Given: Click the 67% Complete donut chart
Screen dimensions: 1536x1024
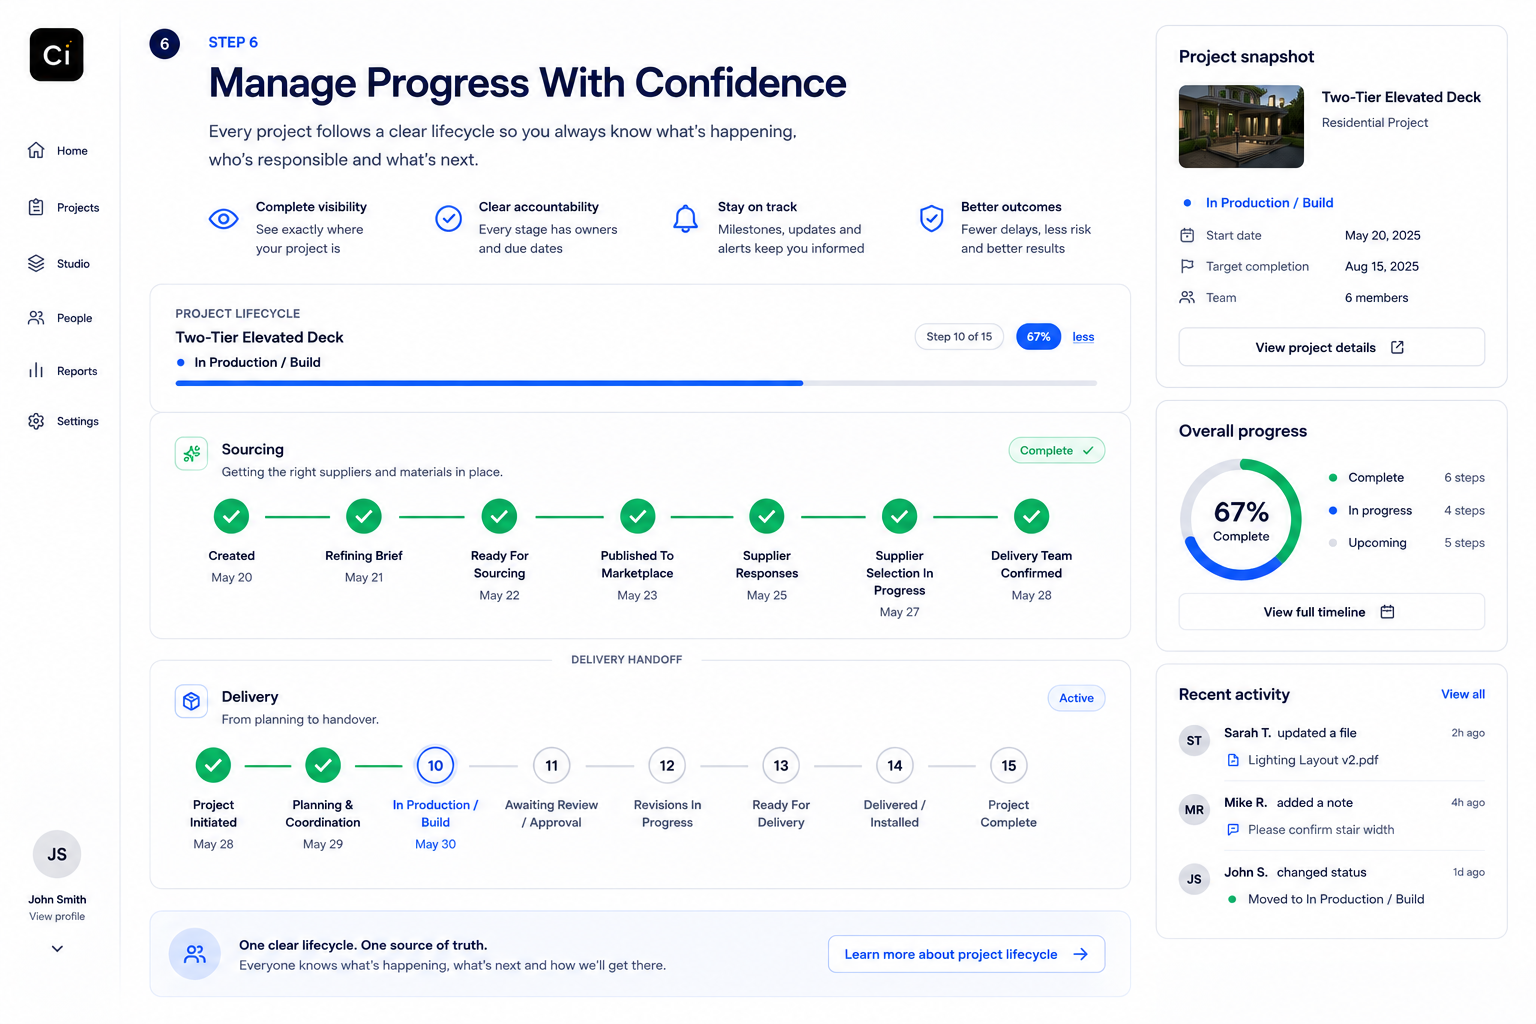Looking at the screenshot, I should (x=1241, y=519).
